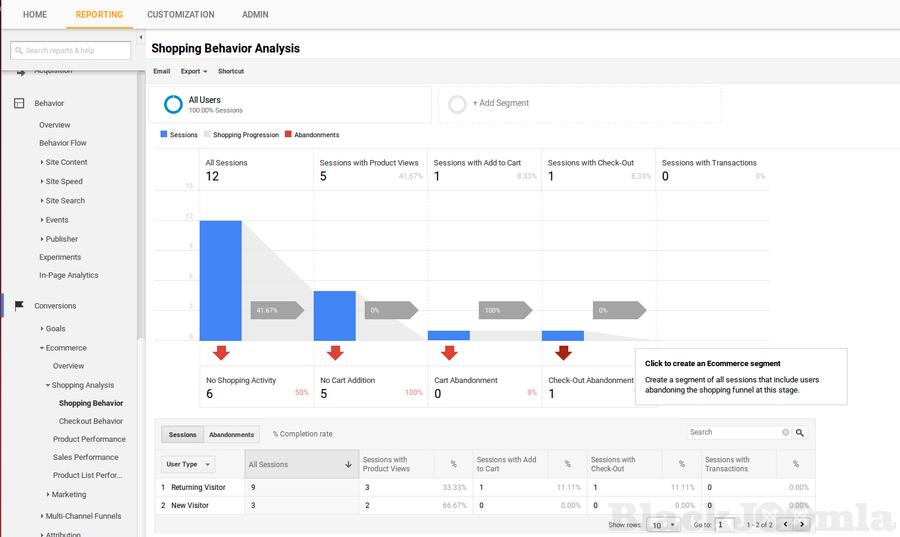Viewport: 900px width, 537px height.
Task: Clear the table search with the X icon
Action: pyautogui.click(x=786, y=433)
